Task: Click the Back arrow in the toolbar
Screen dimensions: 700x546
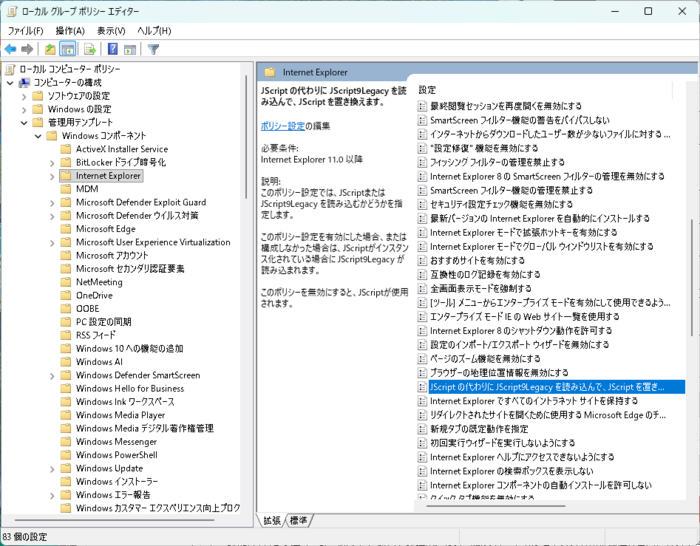Action: (x=11, y=49)
